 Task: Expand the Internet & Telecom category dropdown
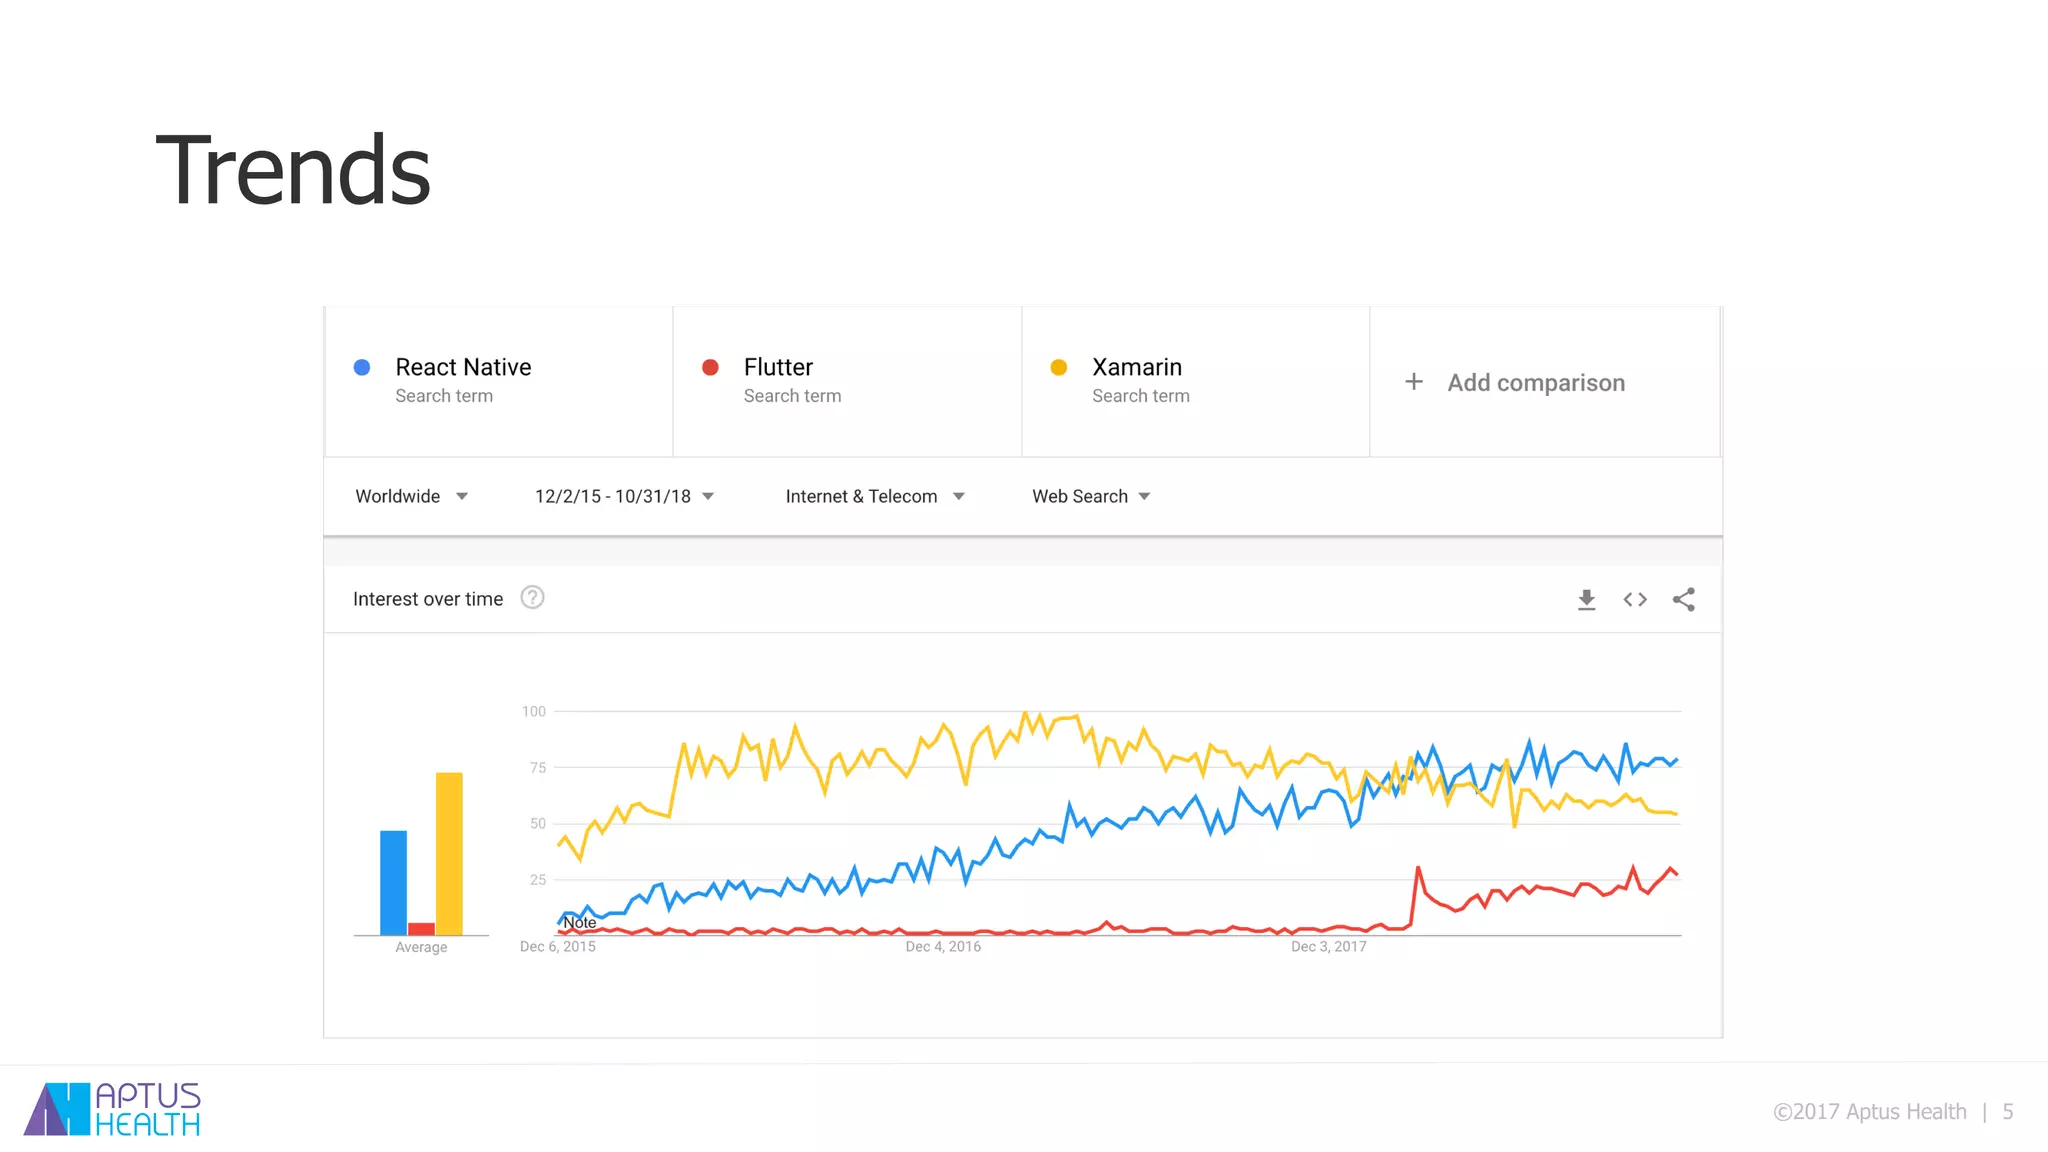(x=875, y=496)
